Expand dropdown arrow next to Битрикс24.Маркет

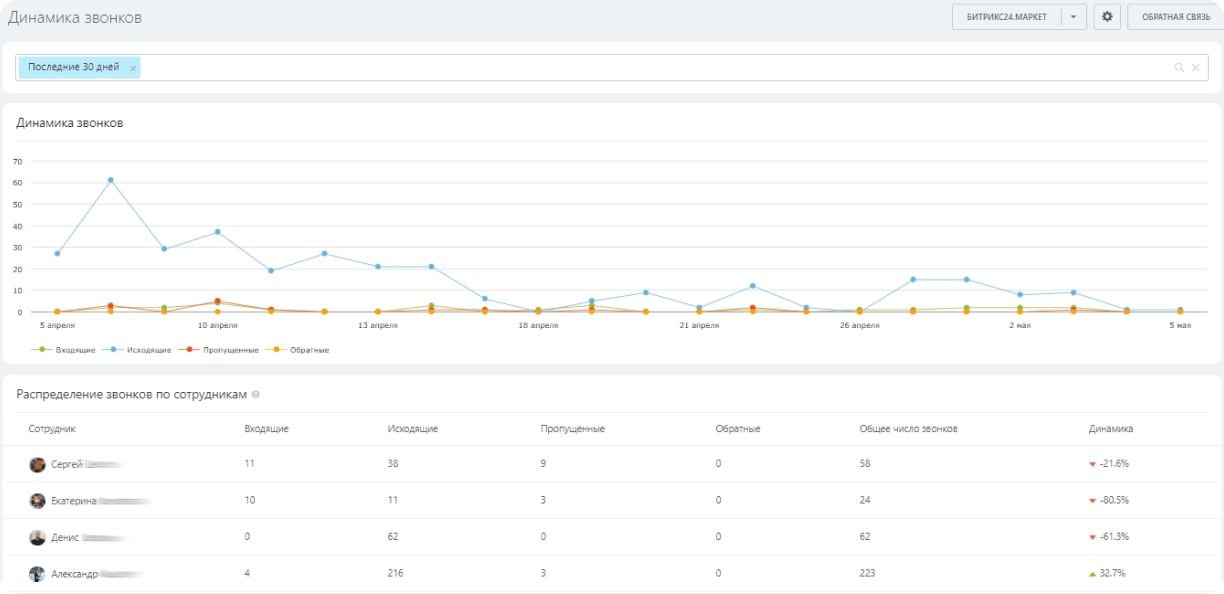tap(1073, 17)
